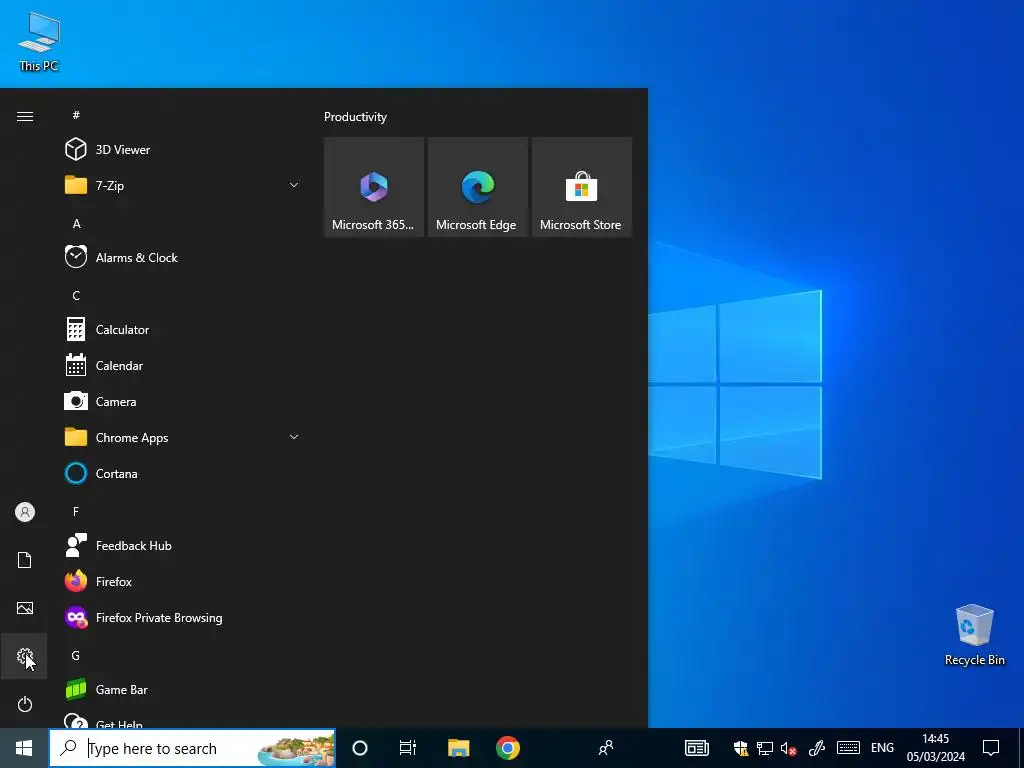Click the '#' letter group header

point(76,115)
